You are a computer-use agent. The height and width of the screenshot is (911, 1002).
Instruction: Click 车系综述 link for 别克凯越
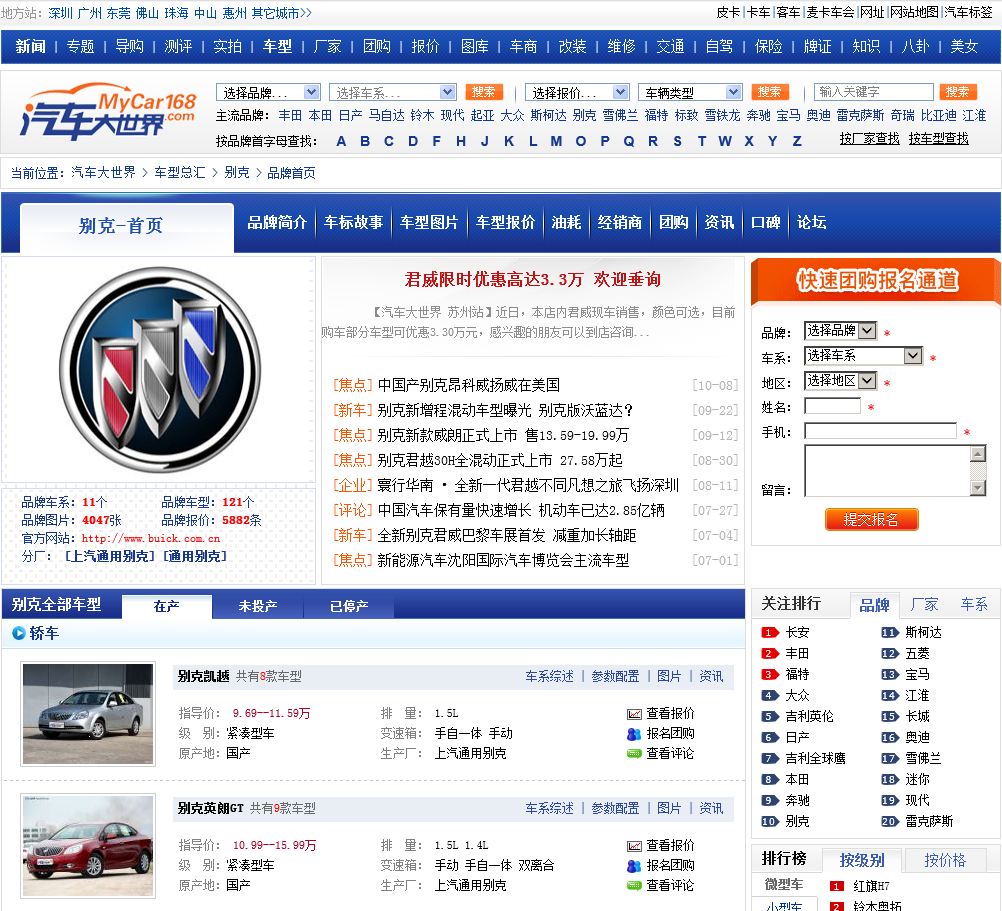pos(550,676)
